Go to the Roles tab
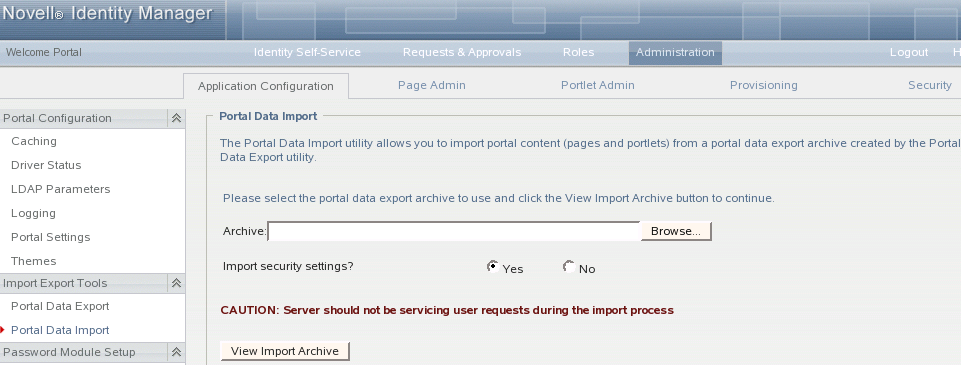This screenshot has width=961, height=365. click(x=579, y=53)
